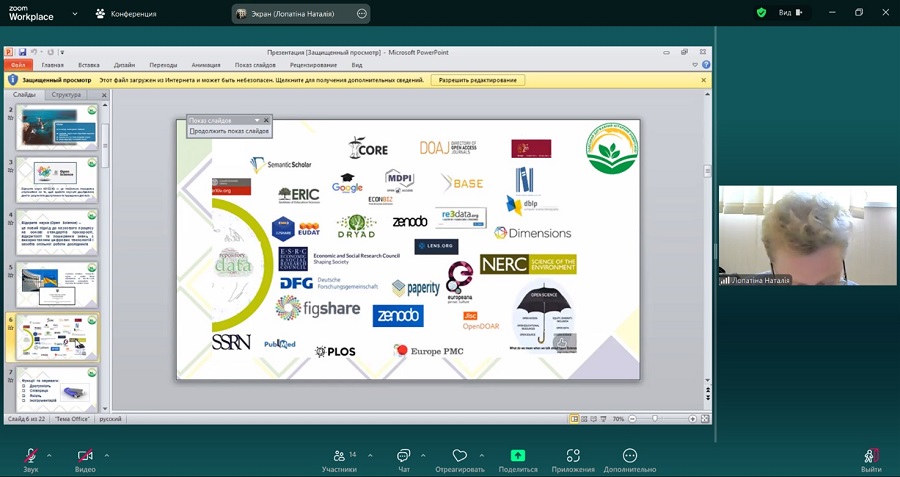
Task: Click 'Разрешить редактирование' button
Action: [478, 80]
